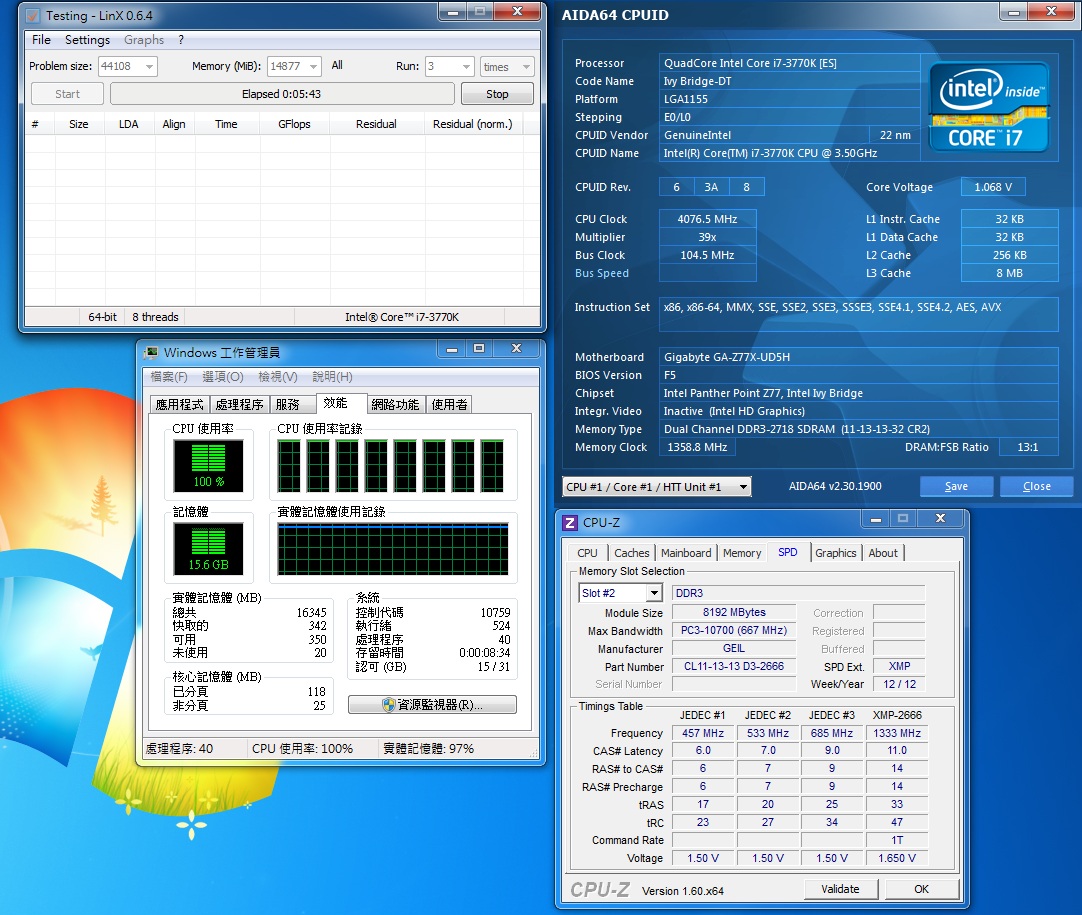The width and height of the screenshot is (1082, 915).
Task: Click the CPU Clock value 4076.5 MHz
Action: coord(707,219)
